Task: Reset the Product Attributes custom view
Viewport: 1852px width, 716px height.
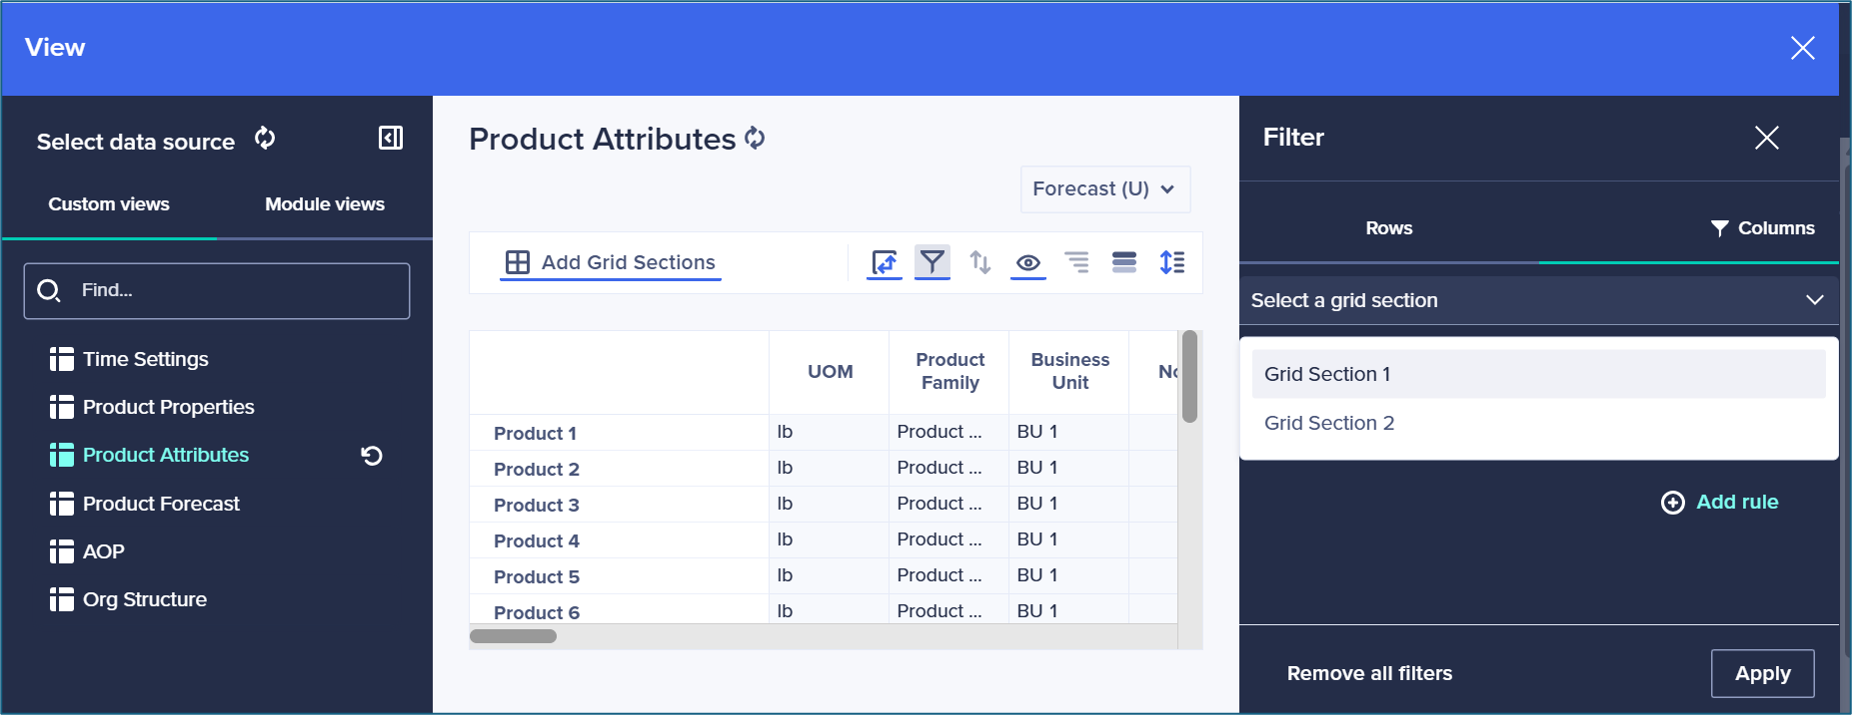Action: tap(372, 456)
